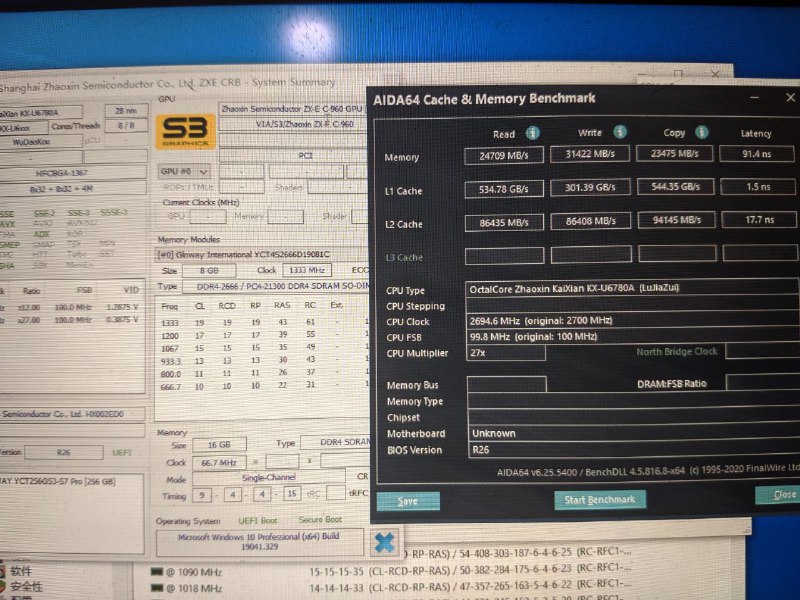Click DDR4-2666 / PC4-21300 type field

point(276,286)
